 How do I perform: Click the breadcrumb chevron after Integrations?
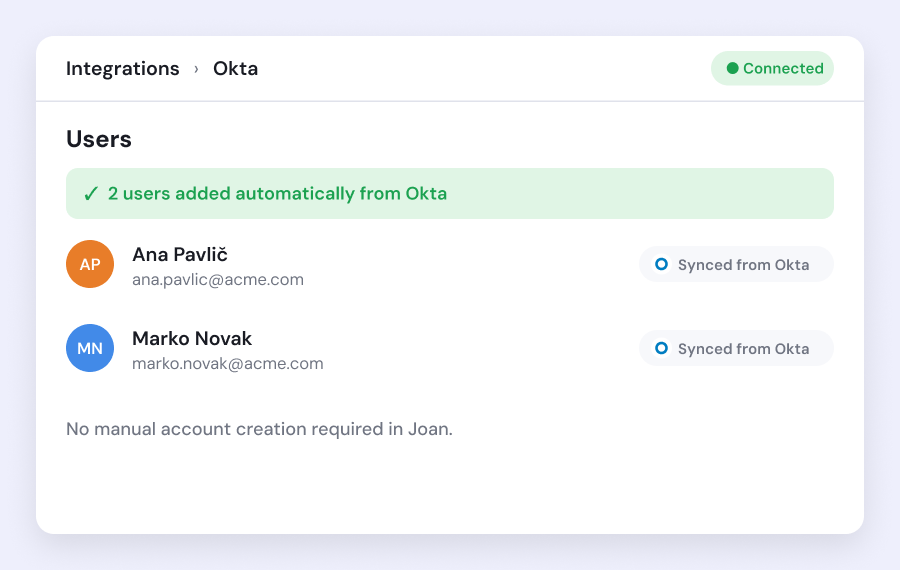196,69
